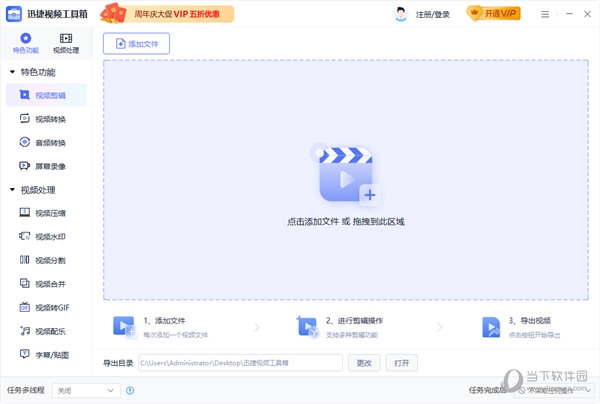Image resolution: width=600 pixels, height=404 pixels.
Task: Click the 支持多种剪辑功能 hint text
Action: pos(352,335)
